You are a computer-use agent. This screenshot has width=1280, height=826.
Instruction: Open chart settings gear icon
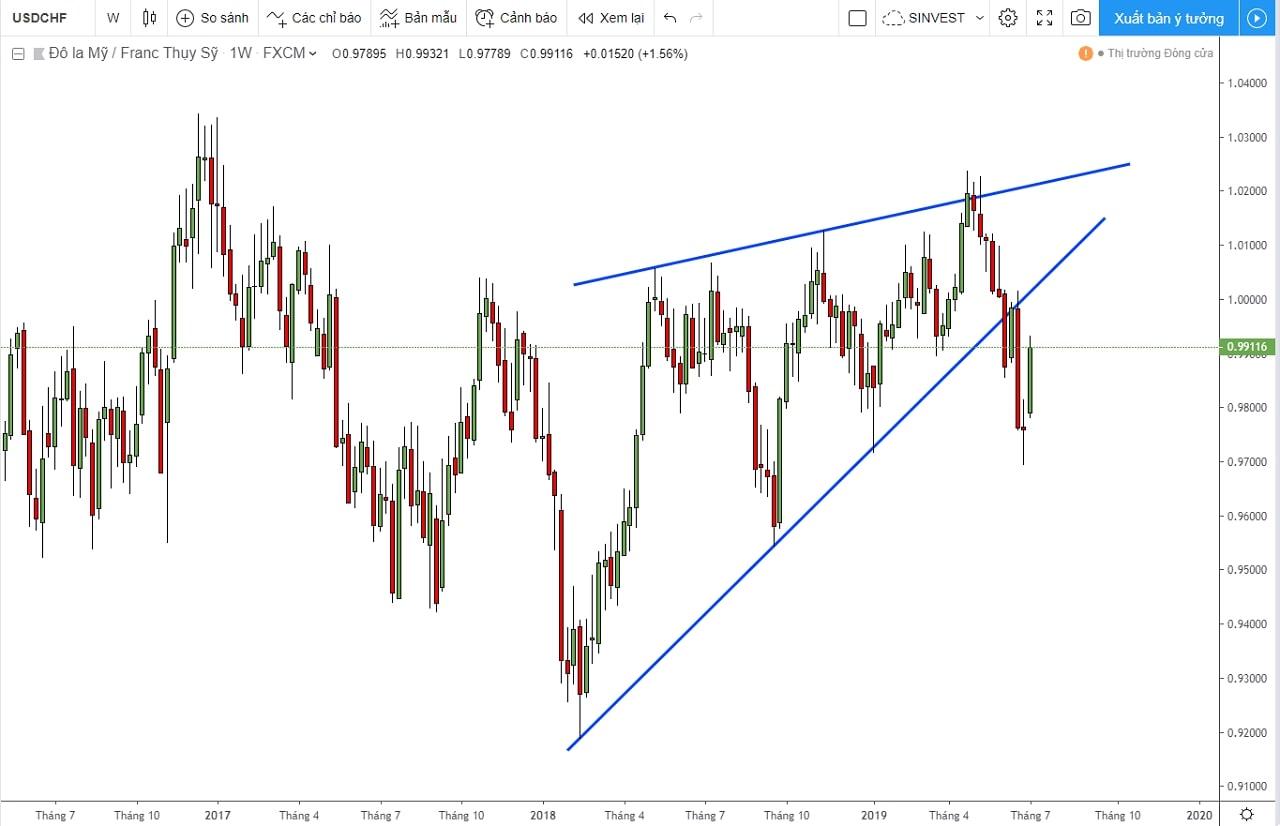[1008, 18]
